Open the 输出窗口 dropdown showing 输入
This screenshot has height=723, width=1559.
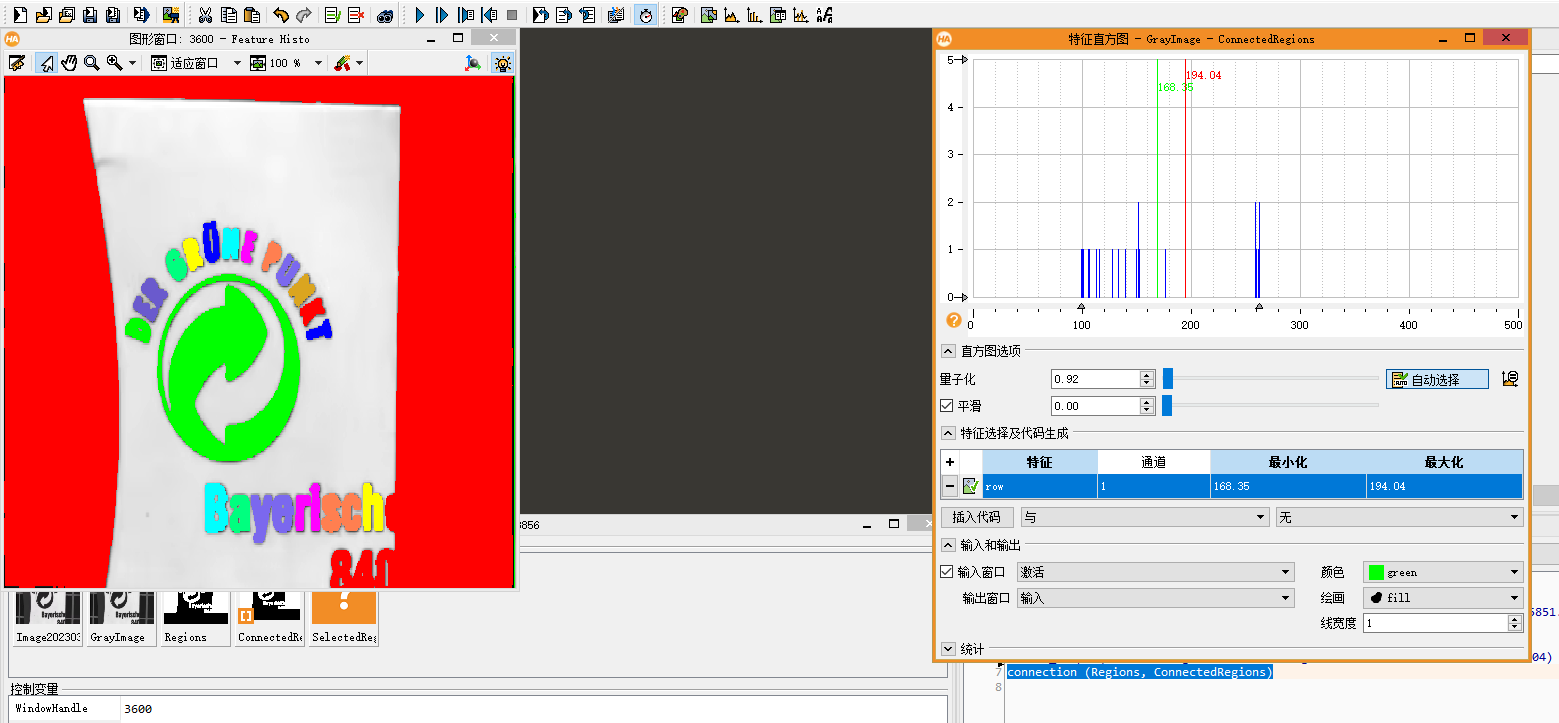coord(1156,598)
